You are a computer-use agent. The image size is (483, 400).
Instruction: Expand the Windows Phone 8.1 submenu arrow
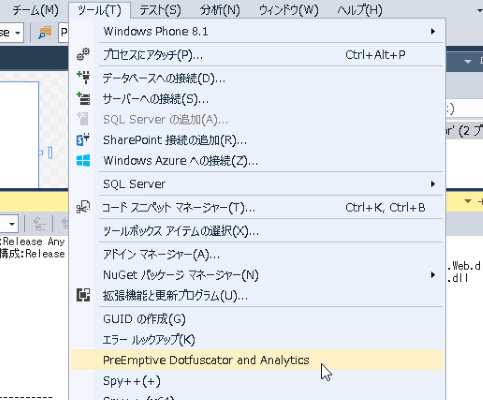(433, 31)
